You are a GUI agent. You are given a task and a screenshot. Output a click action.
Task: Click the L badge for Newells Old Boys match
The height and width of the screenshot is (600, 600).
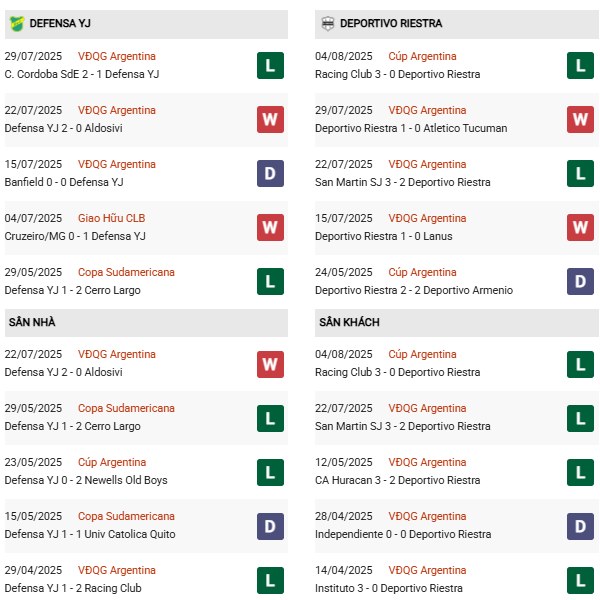pyautogui.click(x=270, y=472)
